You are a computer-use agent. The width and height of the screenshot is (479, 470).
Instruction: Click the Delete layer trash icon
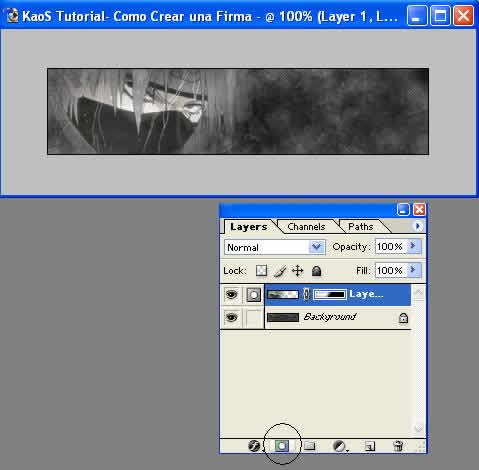[398, 446]
